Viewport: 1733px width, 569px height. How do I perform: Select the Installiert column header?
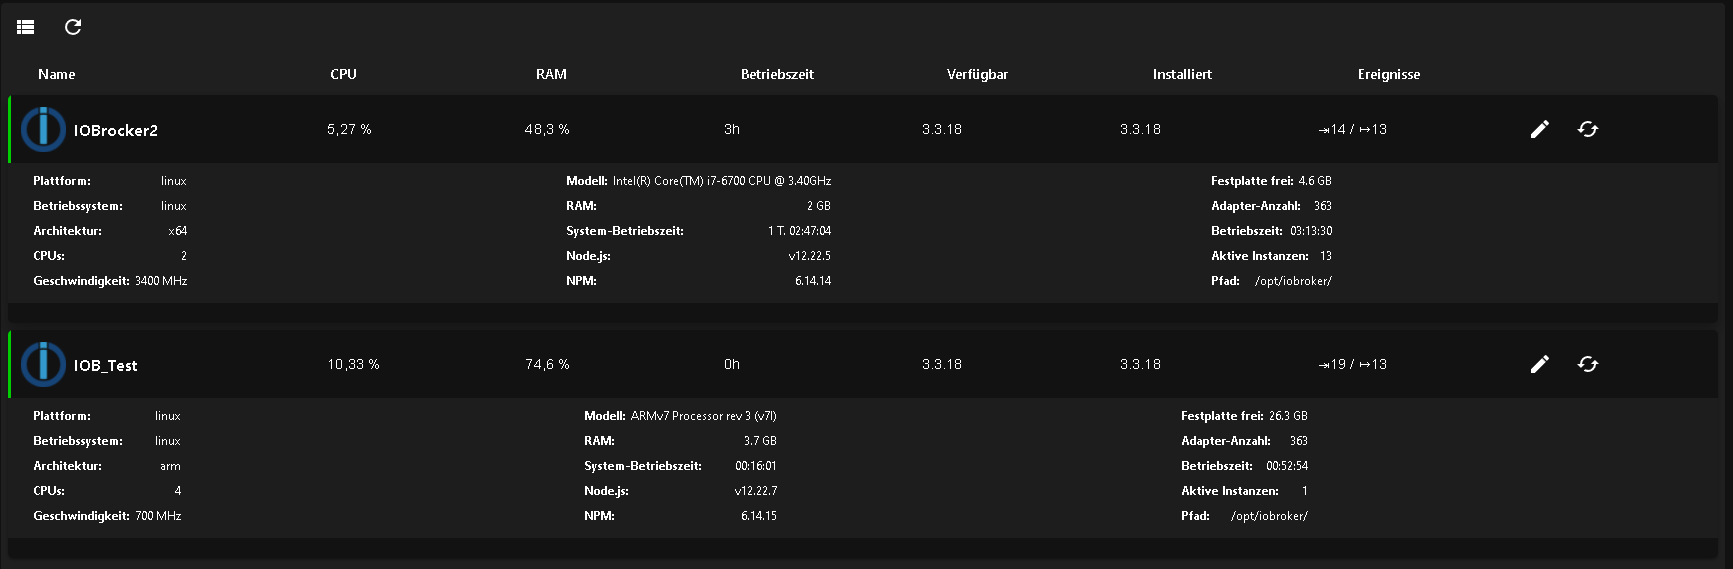(x=1182, y=74)
